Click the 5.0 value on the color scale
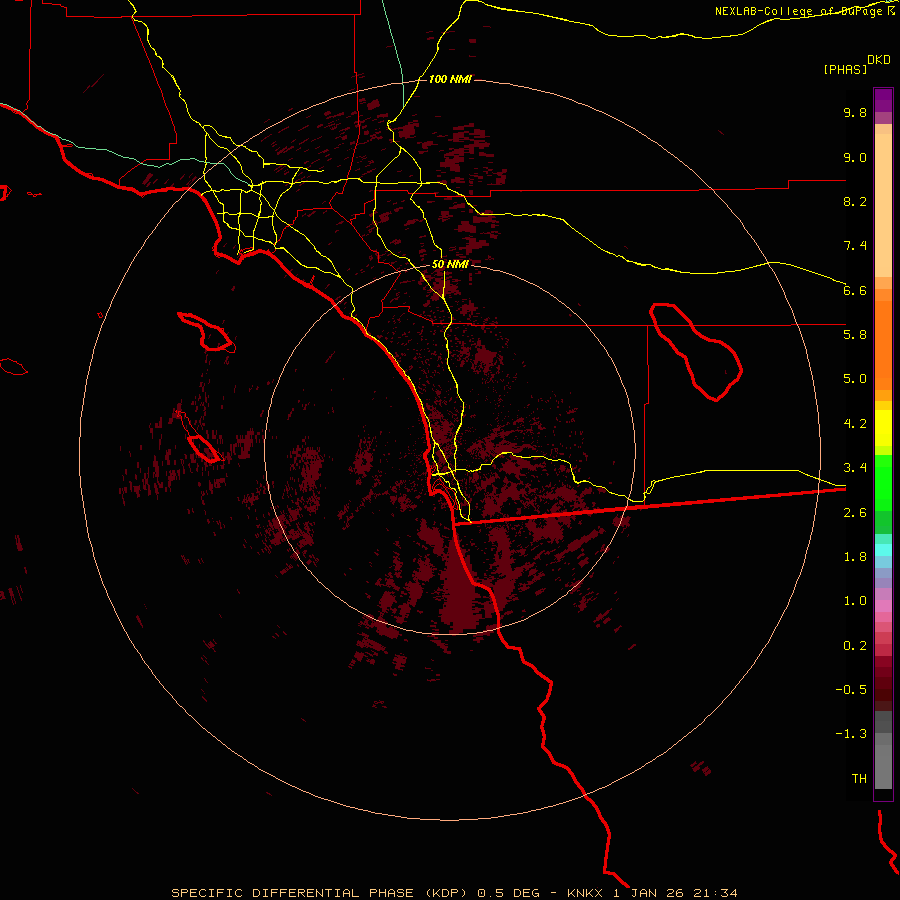The image size is (900, 900). 855,379
